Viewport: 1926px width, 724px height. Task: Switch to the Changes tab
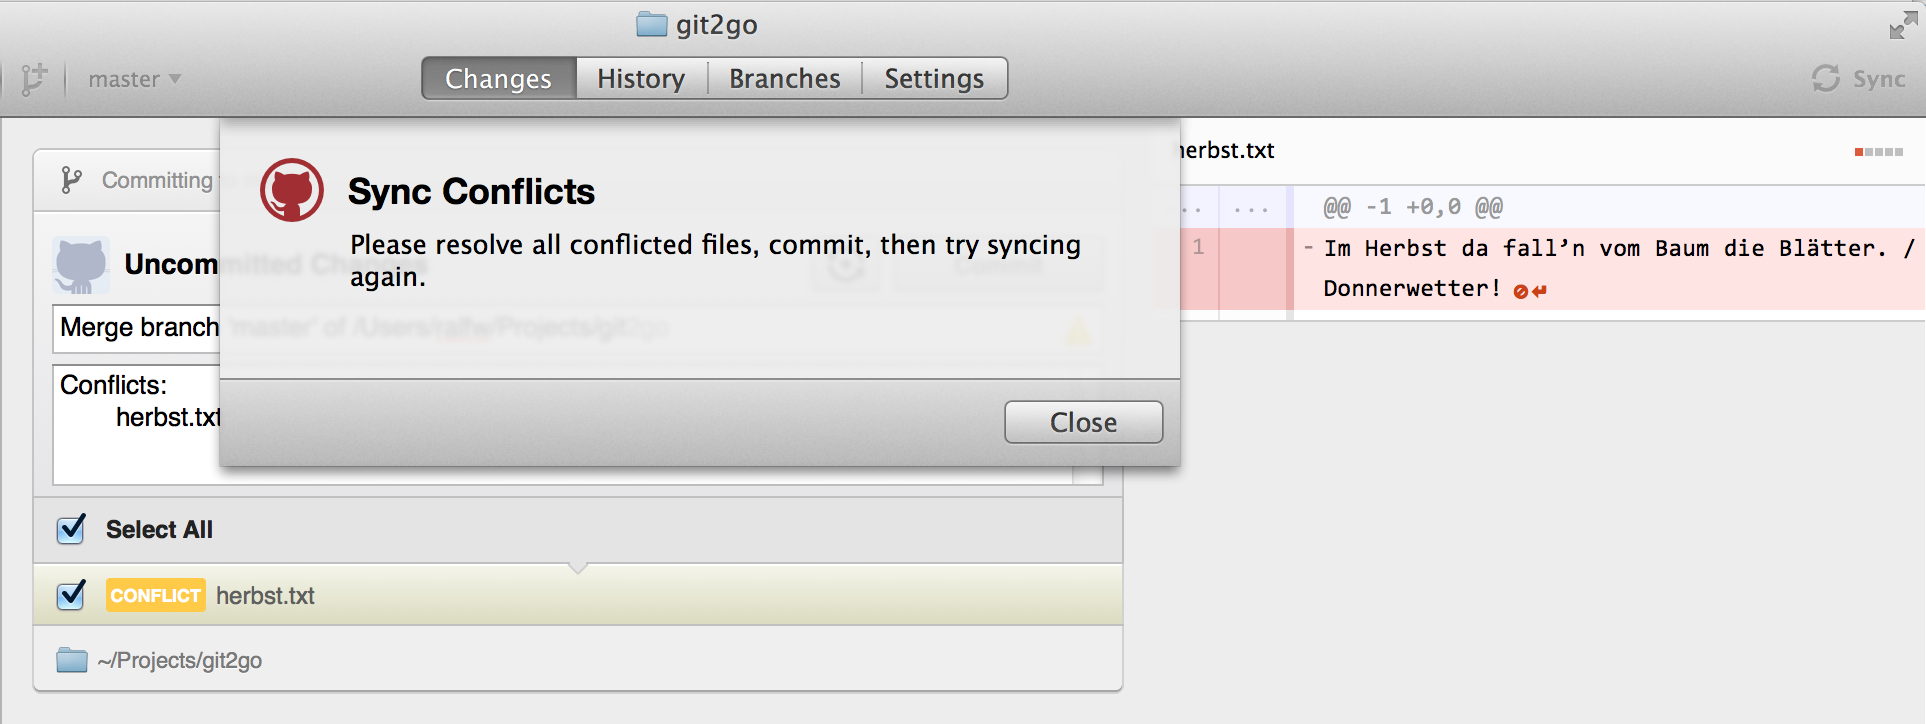[x=499, y=78]
